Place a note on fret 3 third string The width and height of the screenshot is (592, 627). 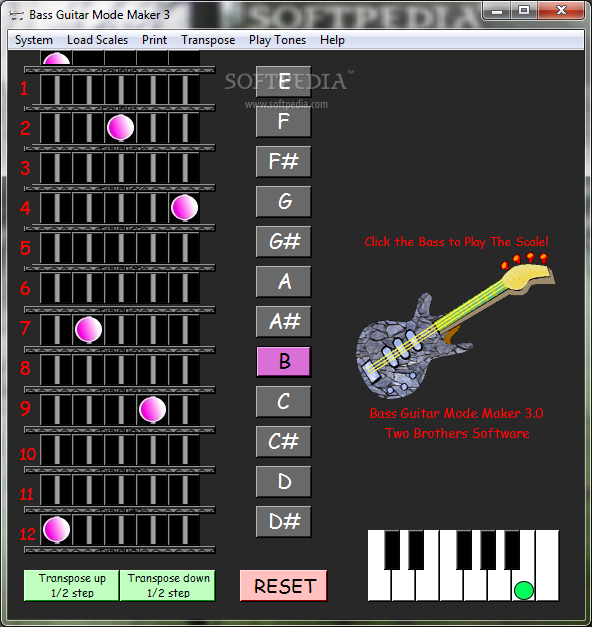pyautogui.click(x=120, y=168)
